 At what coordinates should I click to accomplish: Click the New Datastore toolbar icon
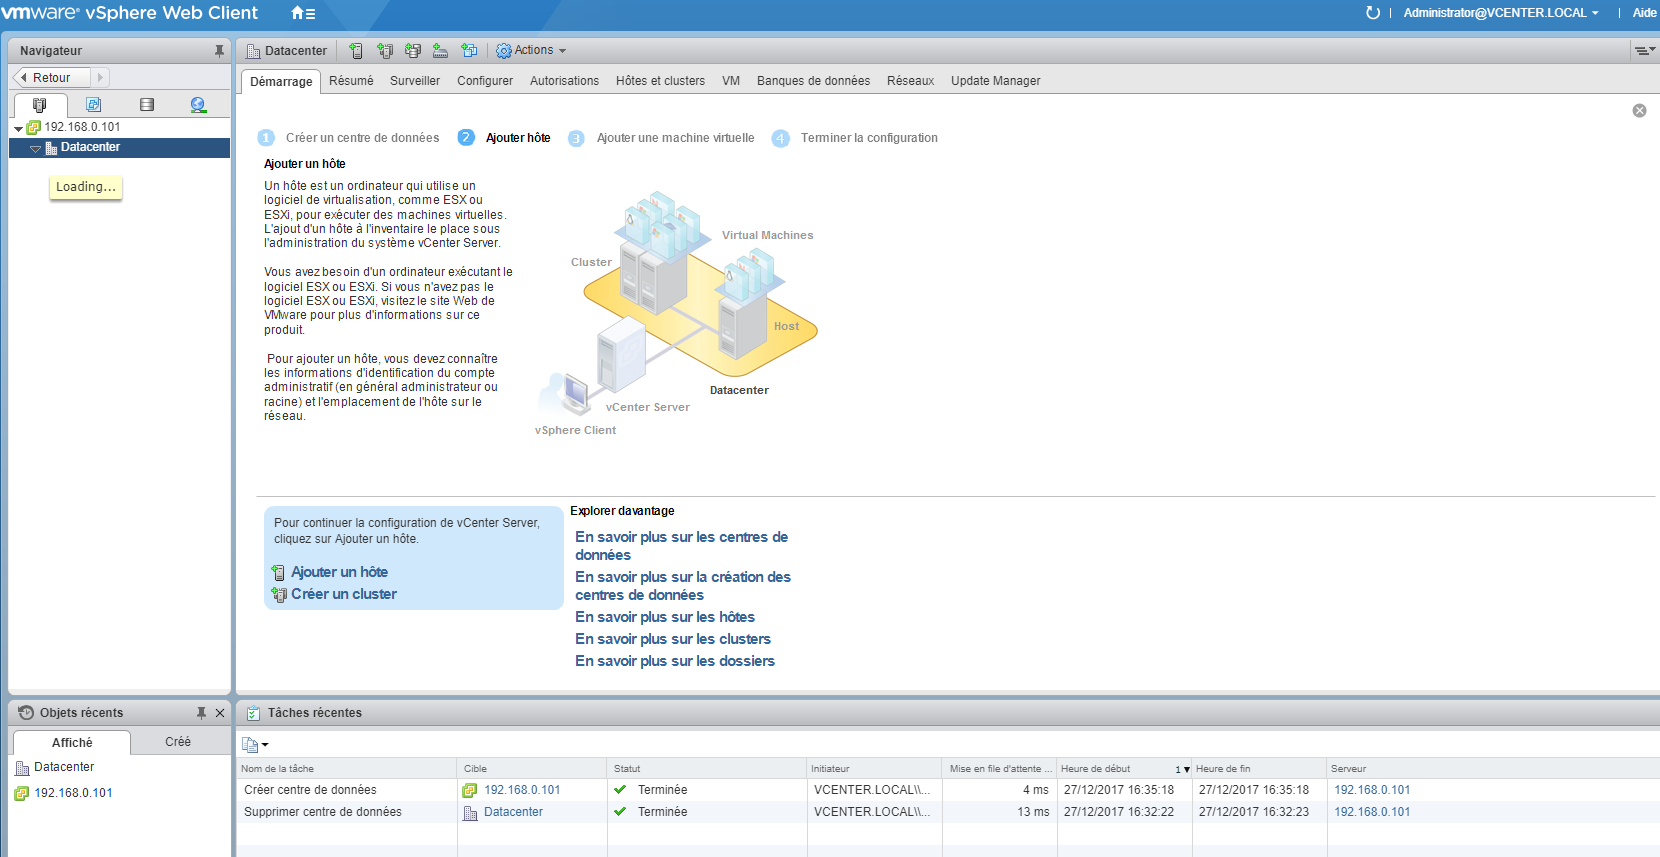coord(440,50)
